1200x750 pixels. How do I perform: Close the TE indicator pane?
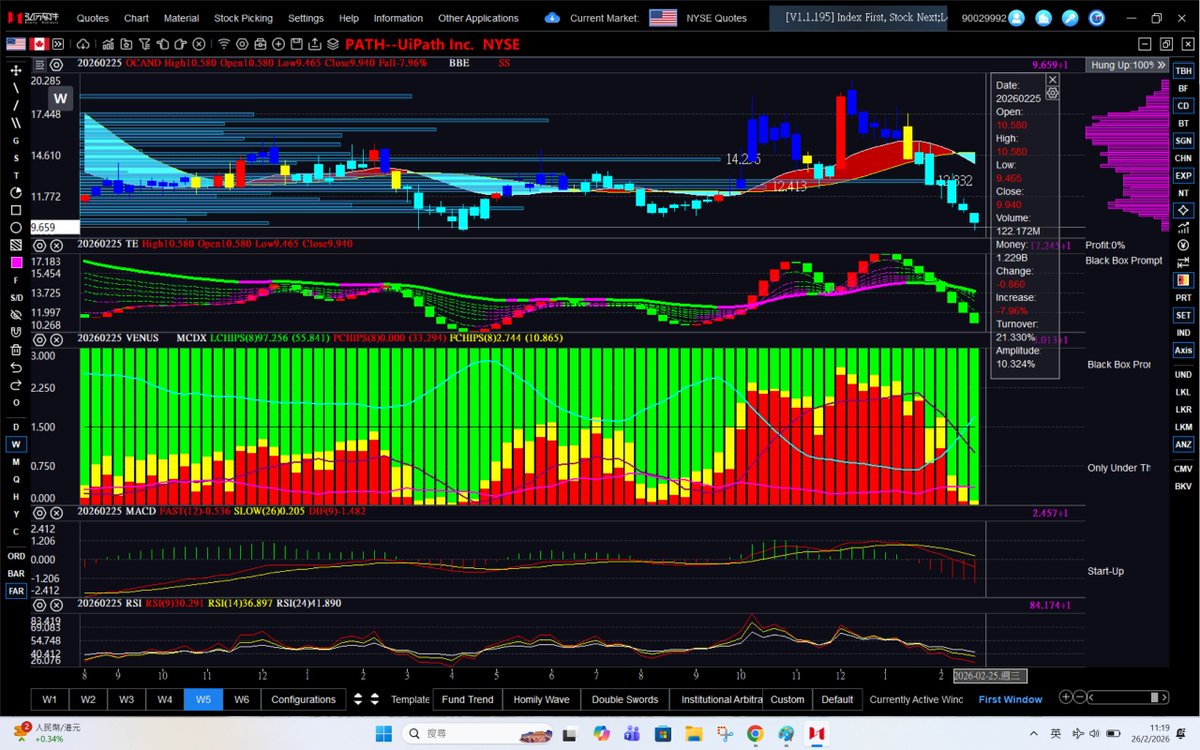point(56,244)
